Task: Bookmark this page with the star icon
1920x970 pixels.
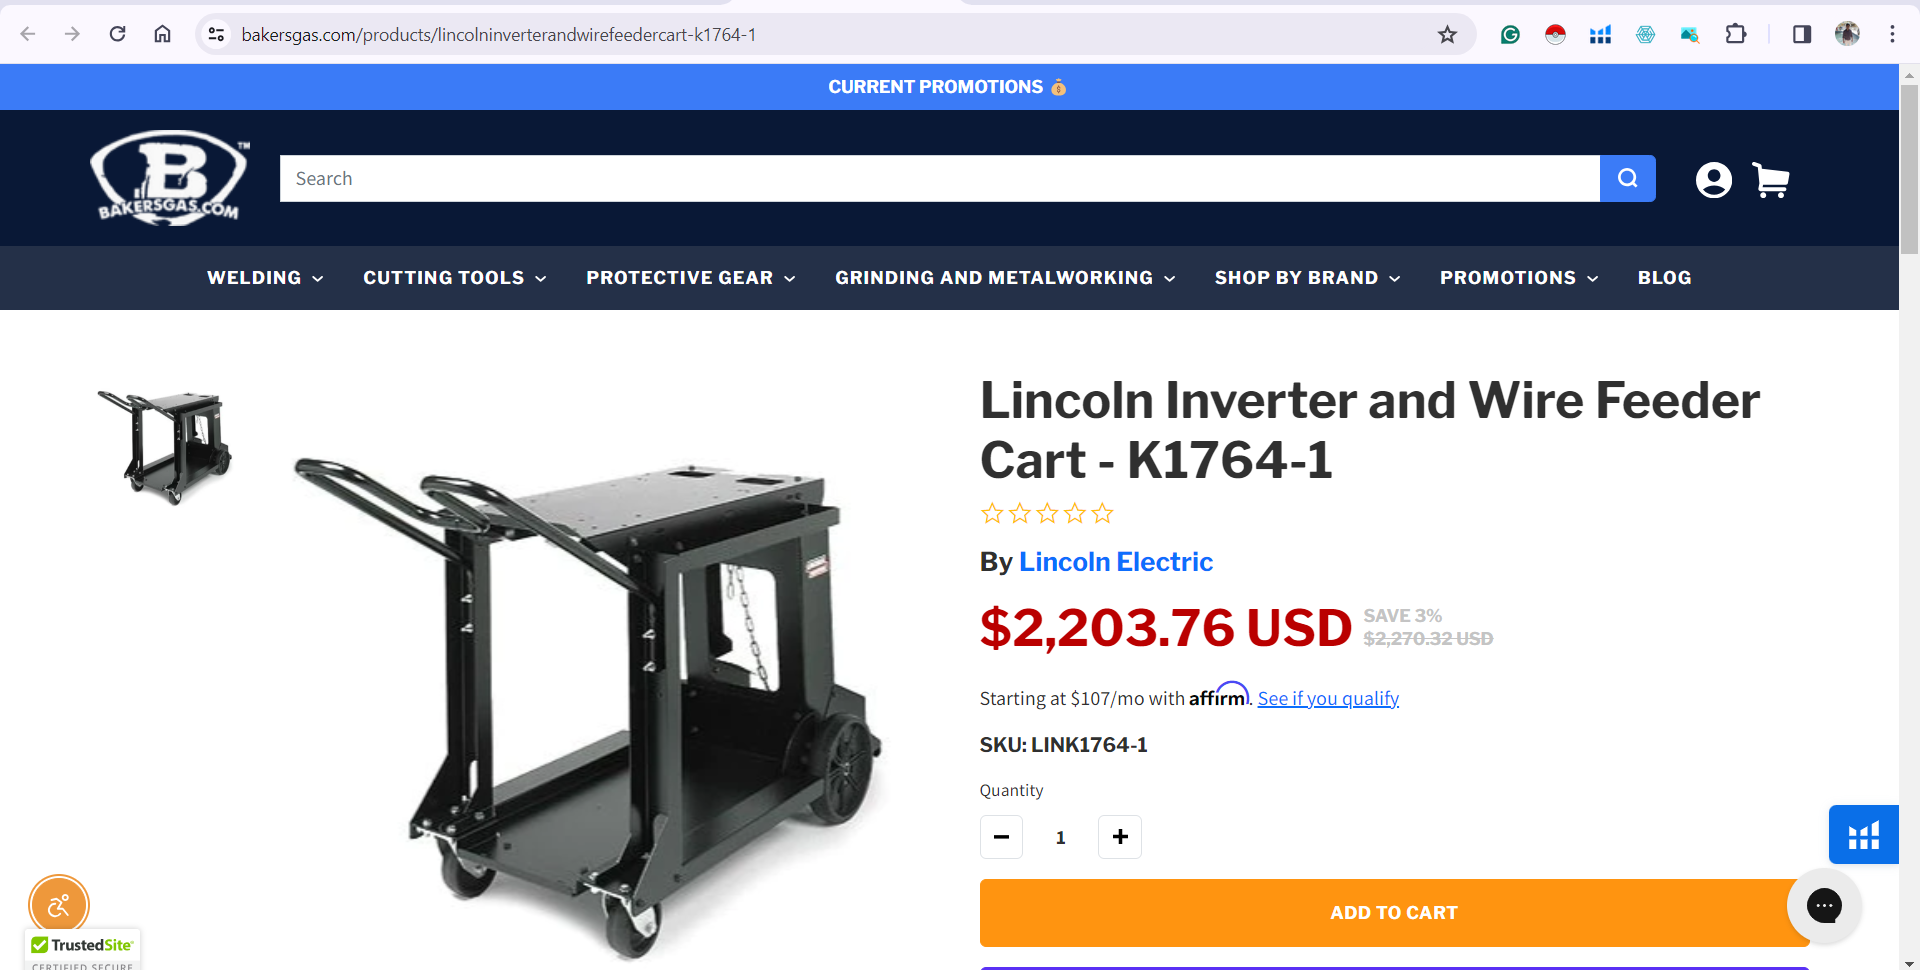Action: tap(1447, 35)
